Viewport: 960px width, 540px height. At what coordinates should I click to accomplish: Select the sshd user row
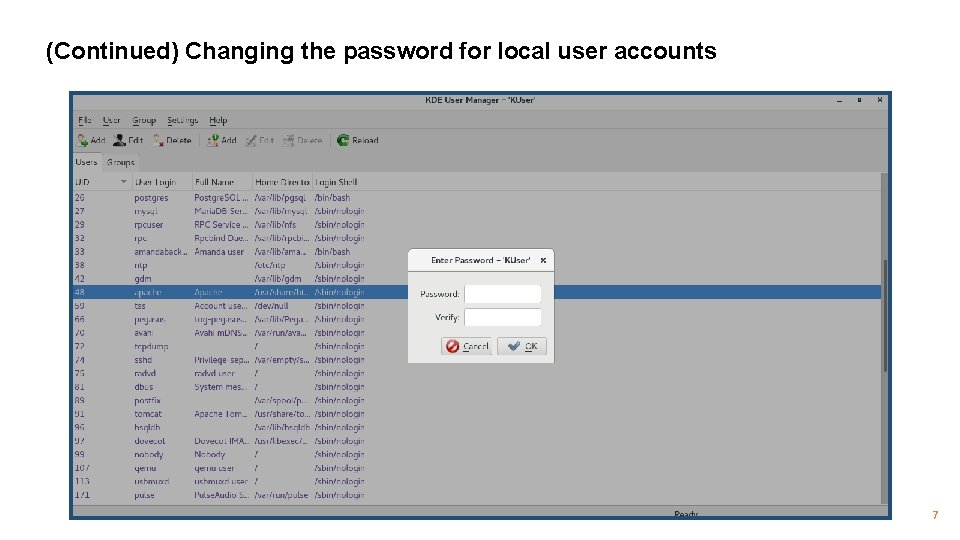(x=478, y=360)
